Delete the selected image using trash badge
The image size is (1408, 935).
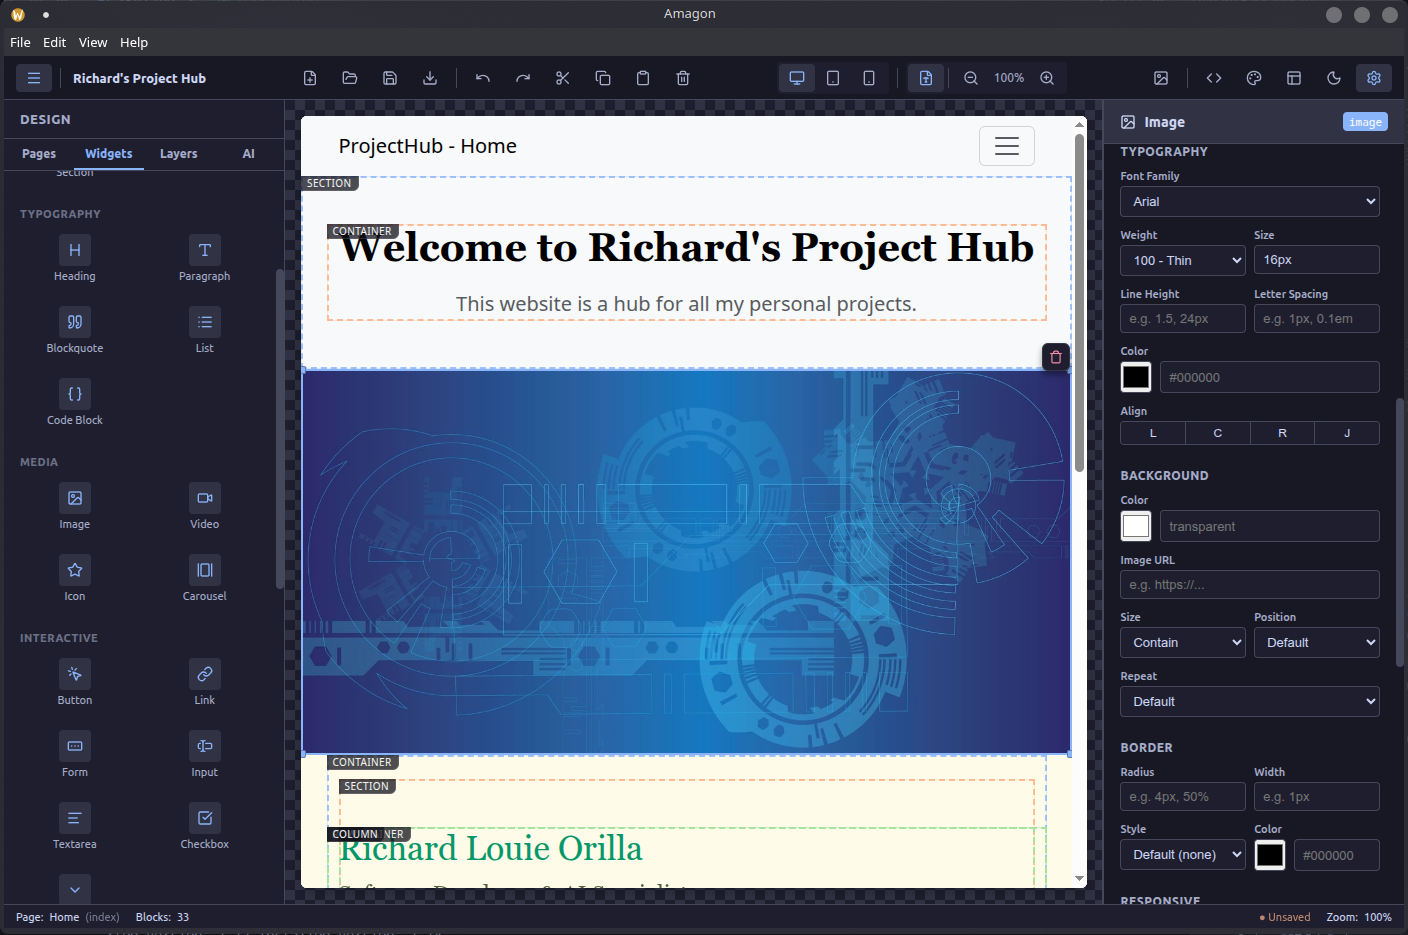click(1055, 356)
